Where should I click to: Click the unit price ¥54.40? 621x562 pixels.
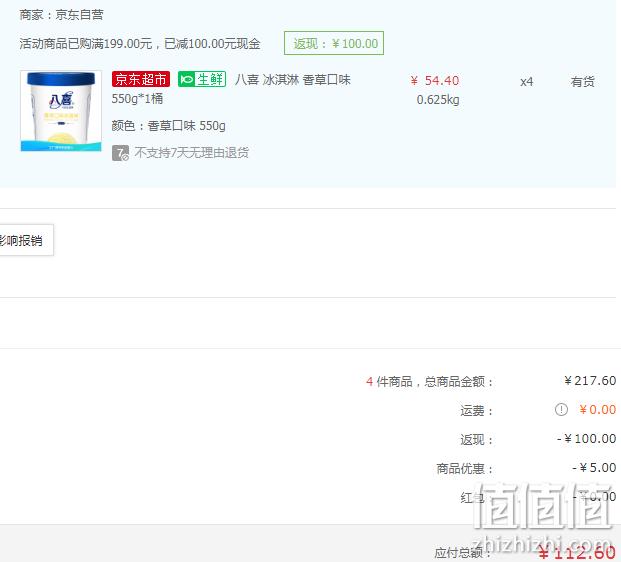435,80
